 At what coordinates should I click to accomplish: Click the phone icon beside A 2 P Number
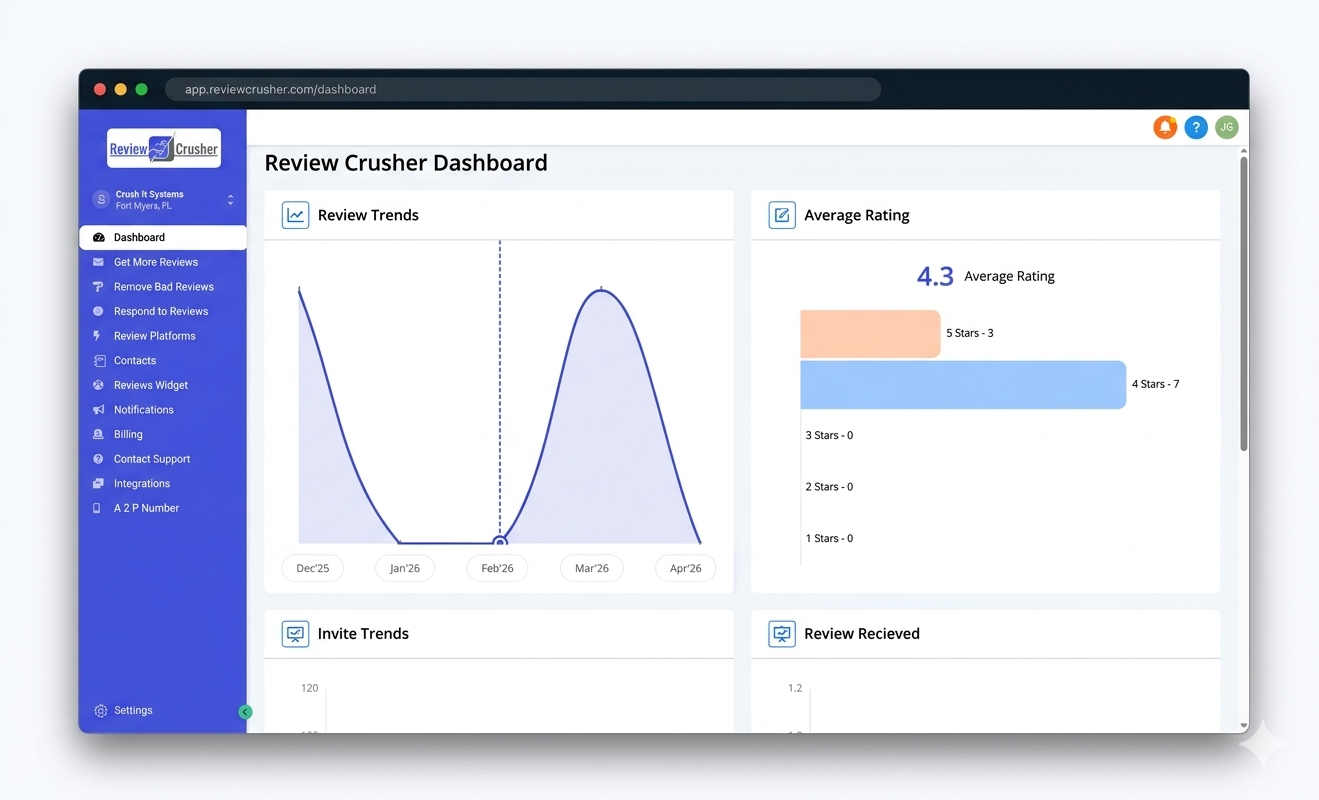coord(98,508)
